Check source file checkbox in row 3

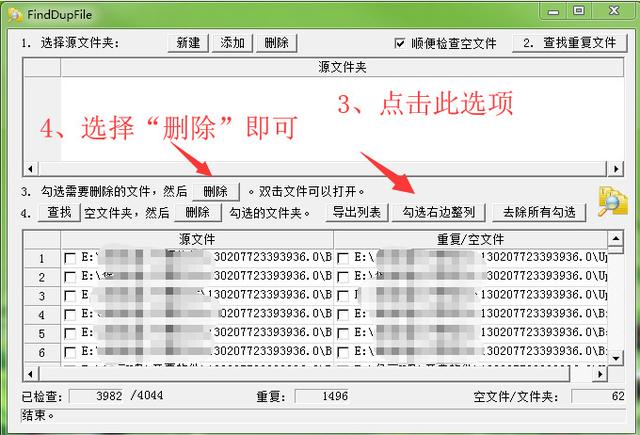(x=70, y=295)
